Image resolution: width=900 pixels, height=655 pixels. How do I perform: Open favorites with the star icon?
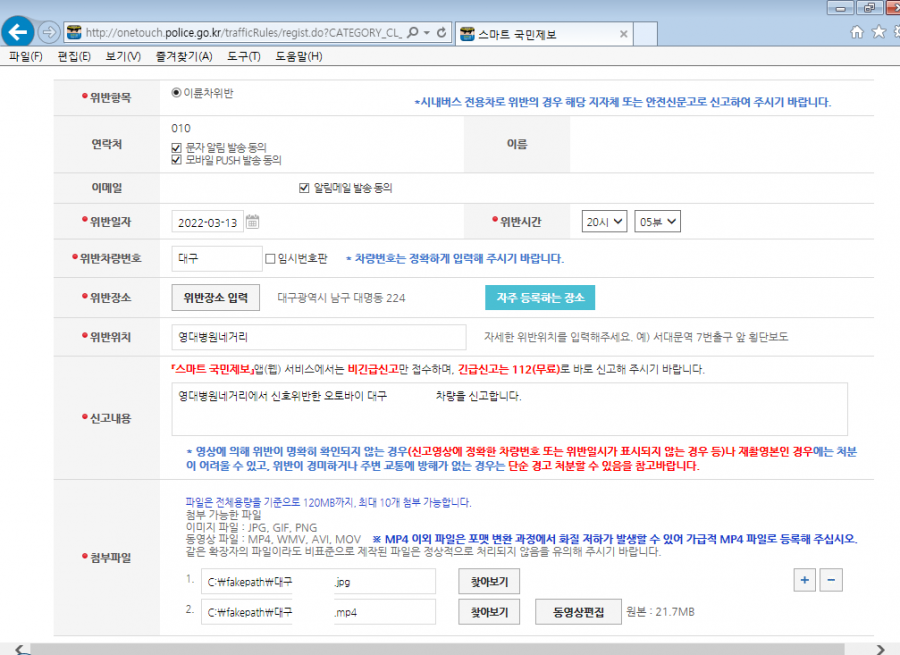coord(879,32)
